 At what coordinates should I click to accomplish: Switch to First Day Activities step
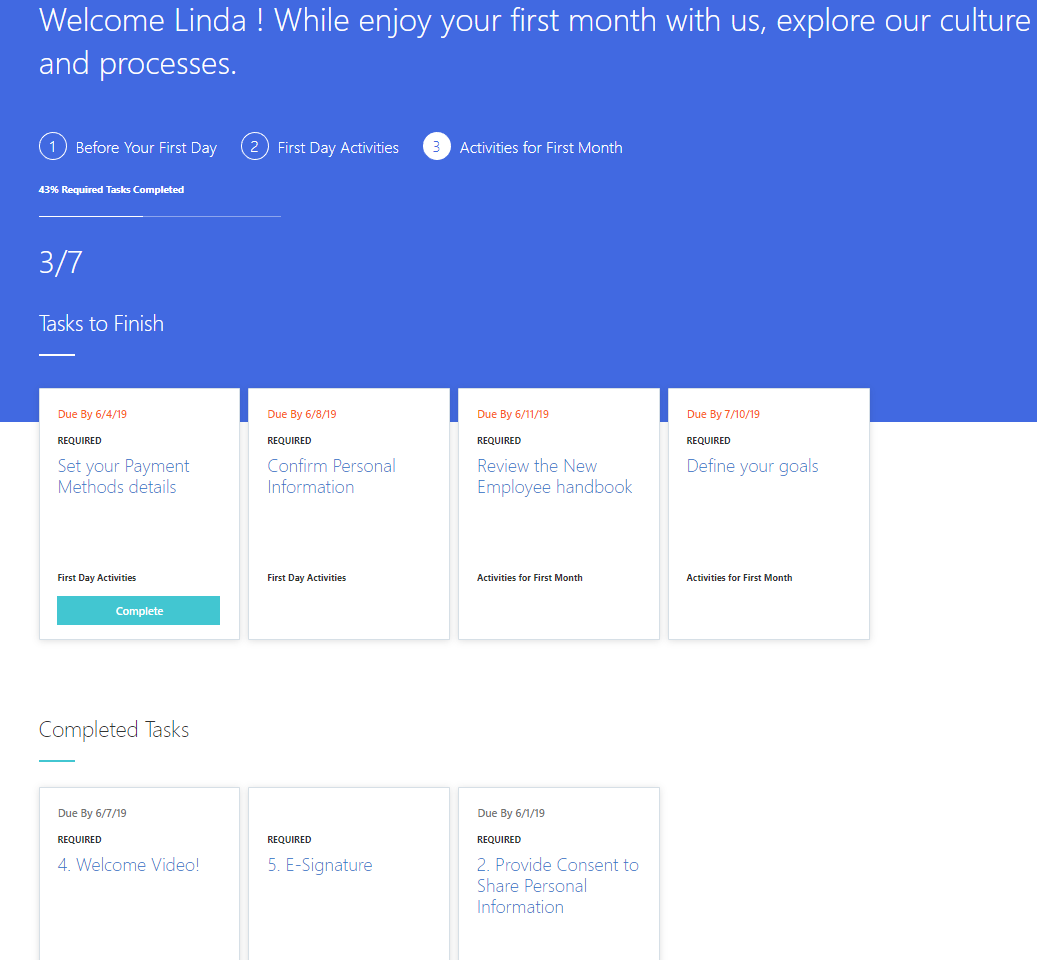pos(338,148)
